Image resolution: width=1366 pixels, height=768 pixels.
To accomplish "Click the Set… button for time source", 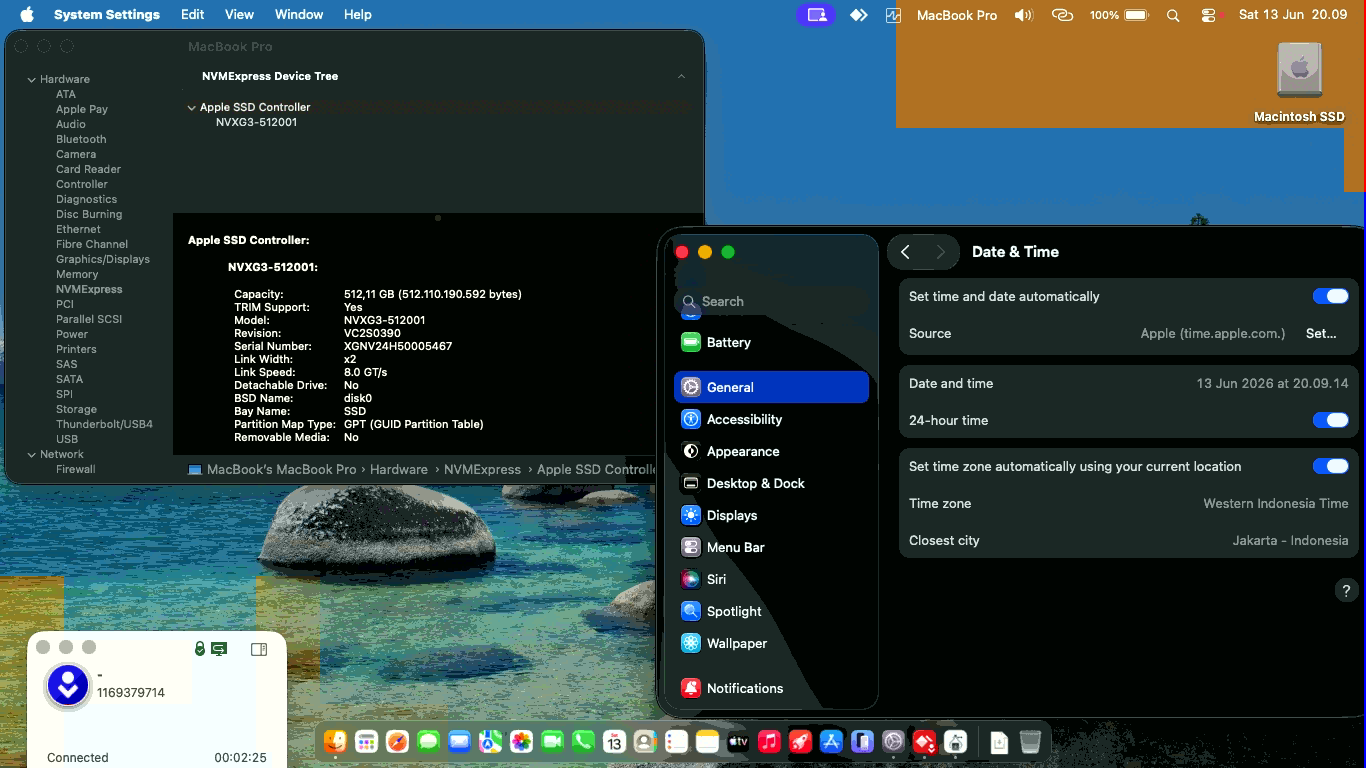I will (1321, 333).
